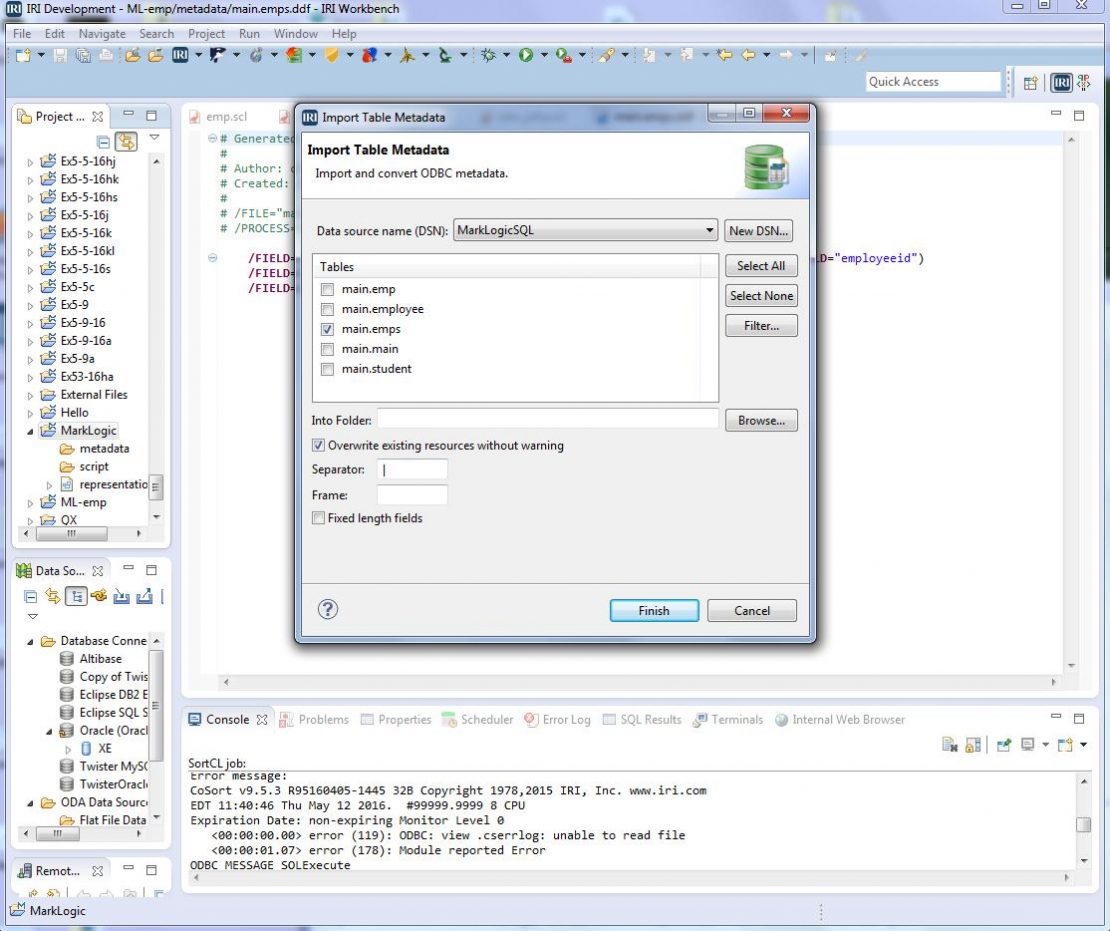1110x931 pixels.
Task: Open the Run menu
Action: tap(249, 33)
